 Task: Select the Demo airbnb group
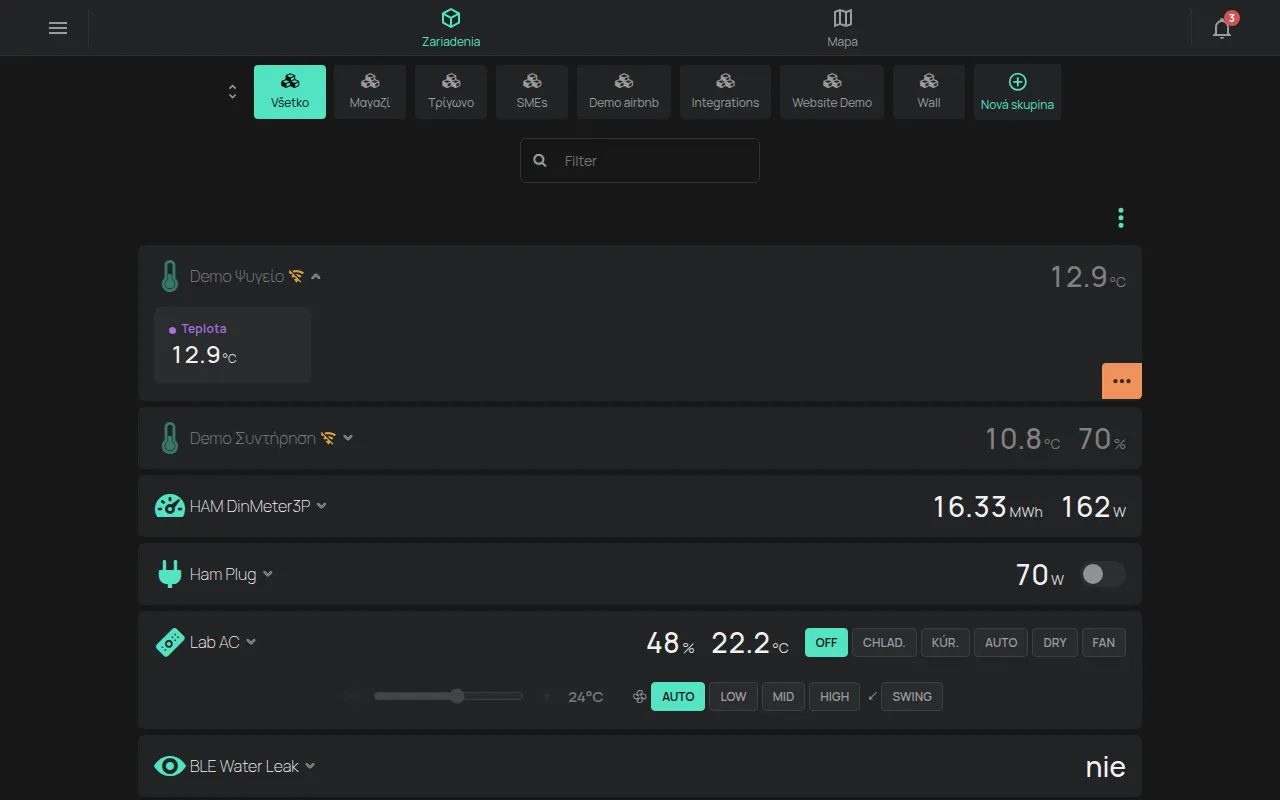(624, 92)
